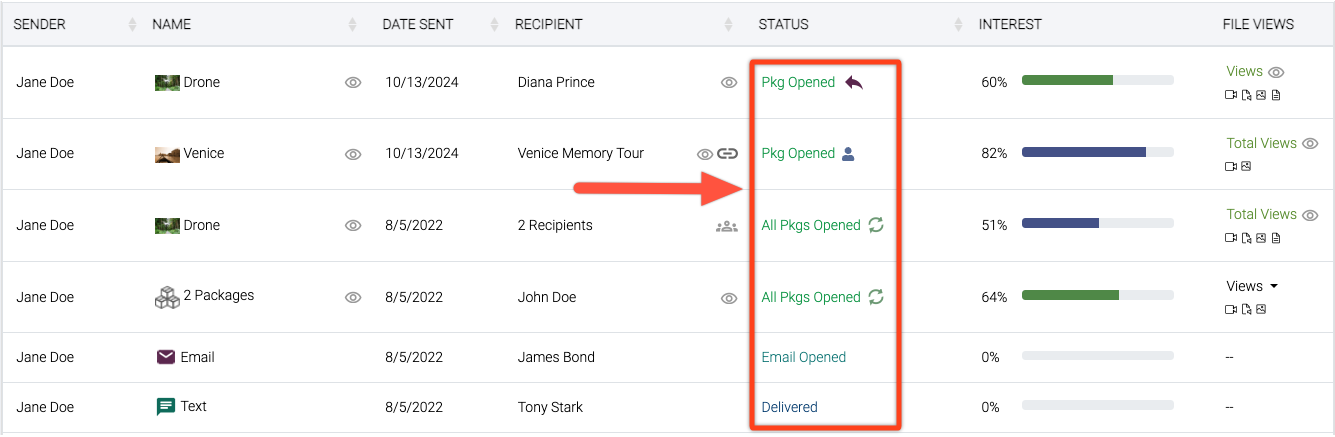Click the Drone thumbnail in the first row
Image resolution: width=1335 pixels, height=437 pixels.
pyautogui.click(x=167, y=82)
